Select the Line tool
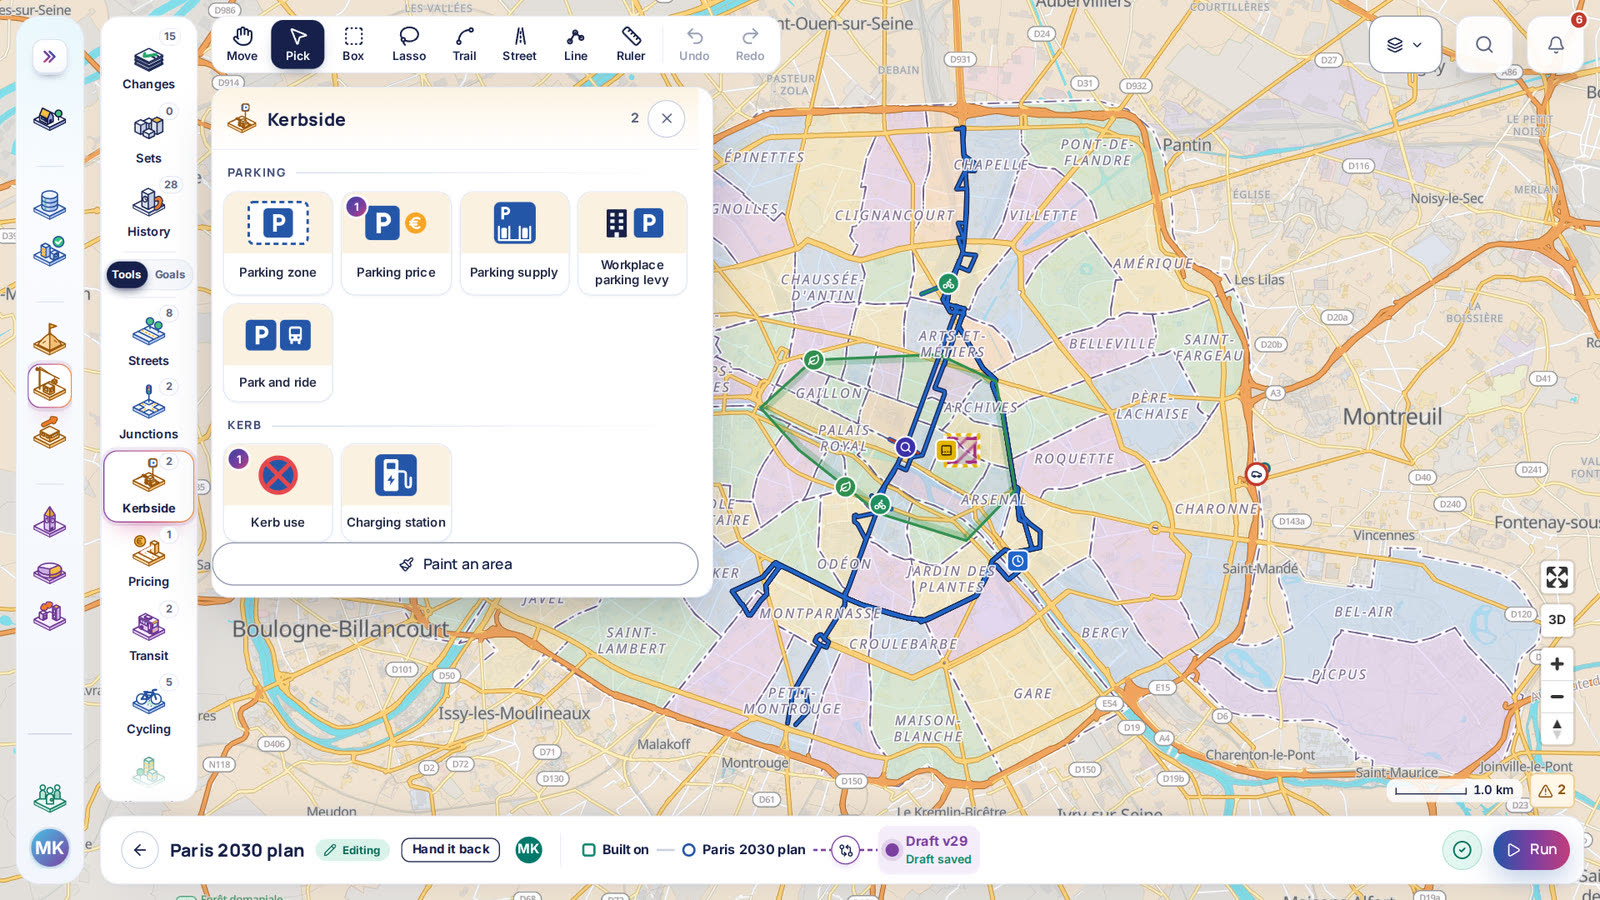 (x=576, y=44)
